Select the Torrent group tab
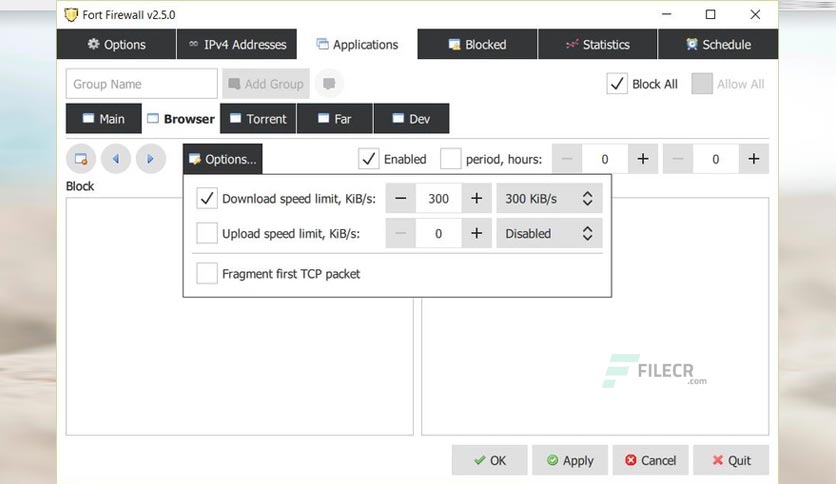The height and width of the screenshot is (484, 836). pos(259,118)
